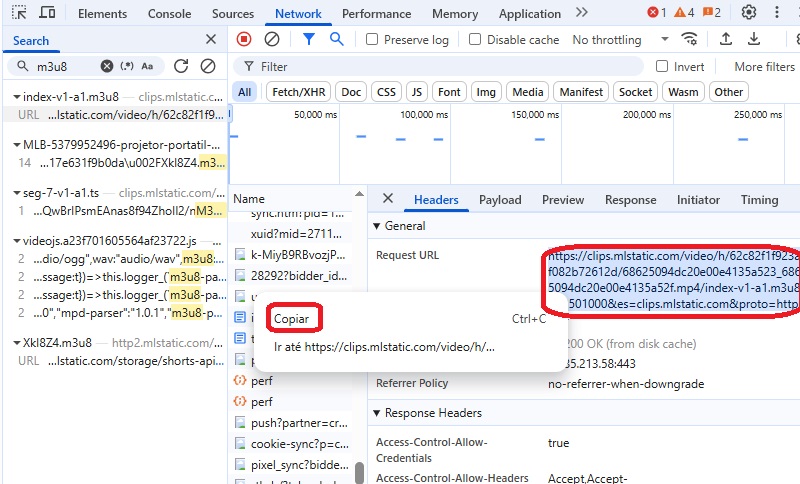Screen dimensions: 800x484
Task: Open the more tabs chevron
Action: (x=582, y=13)
